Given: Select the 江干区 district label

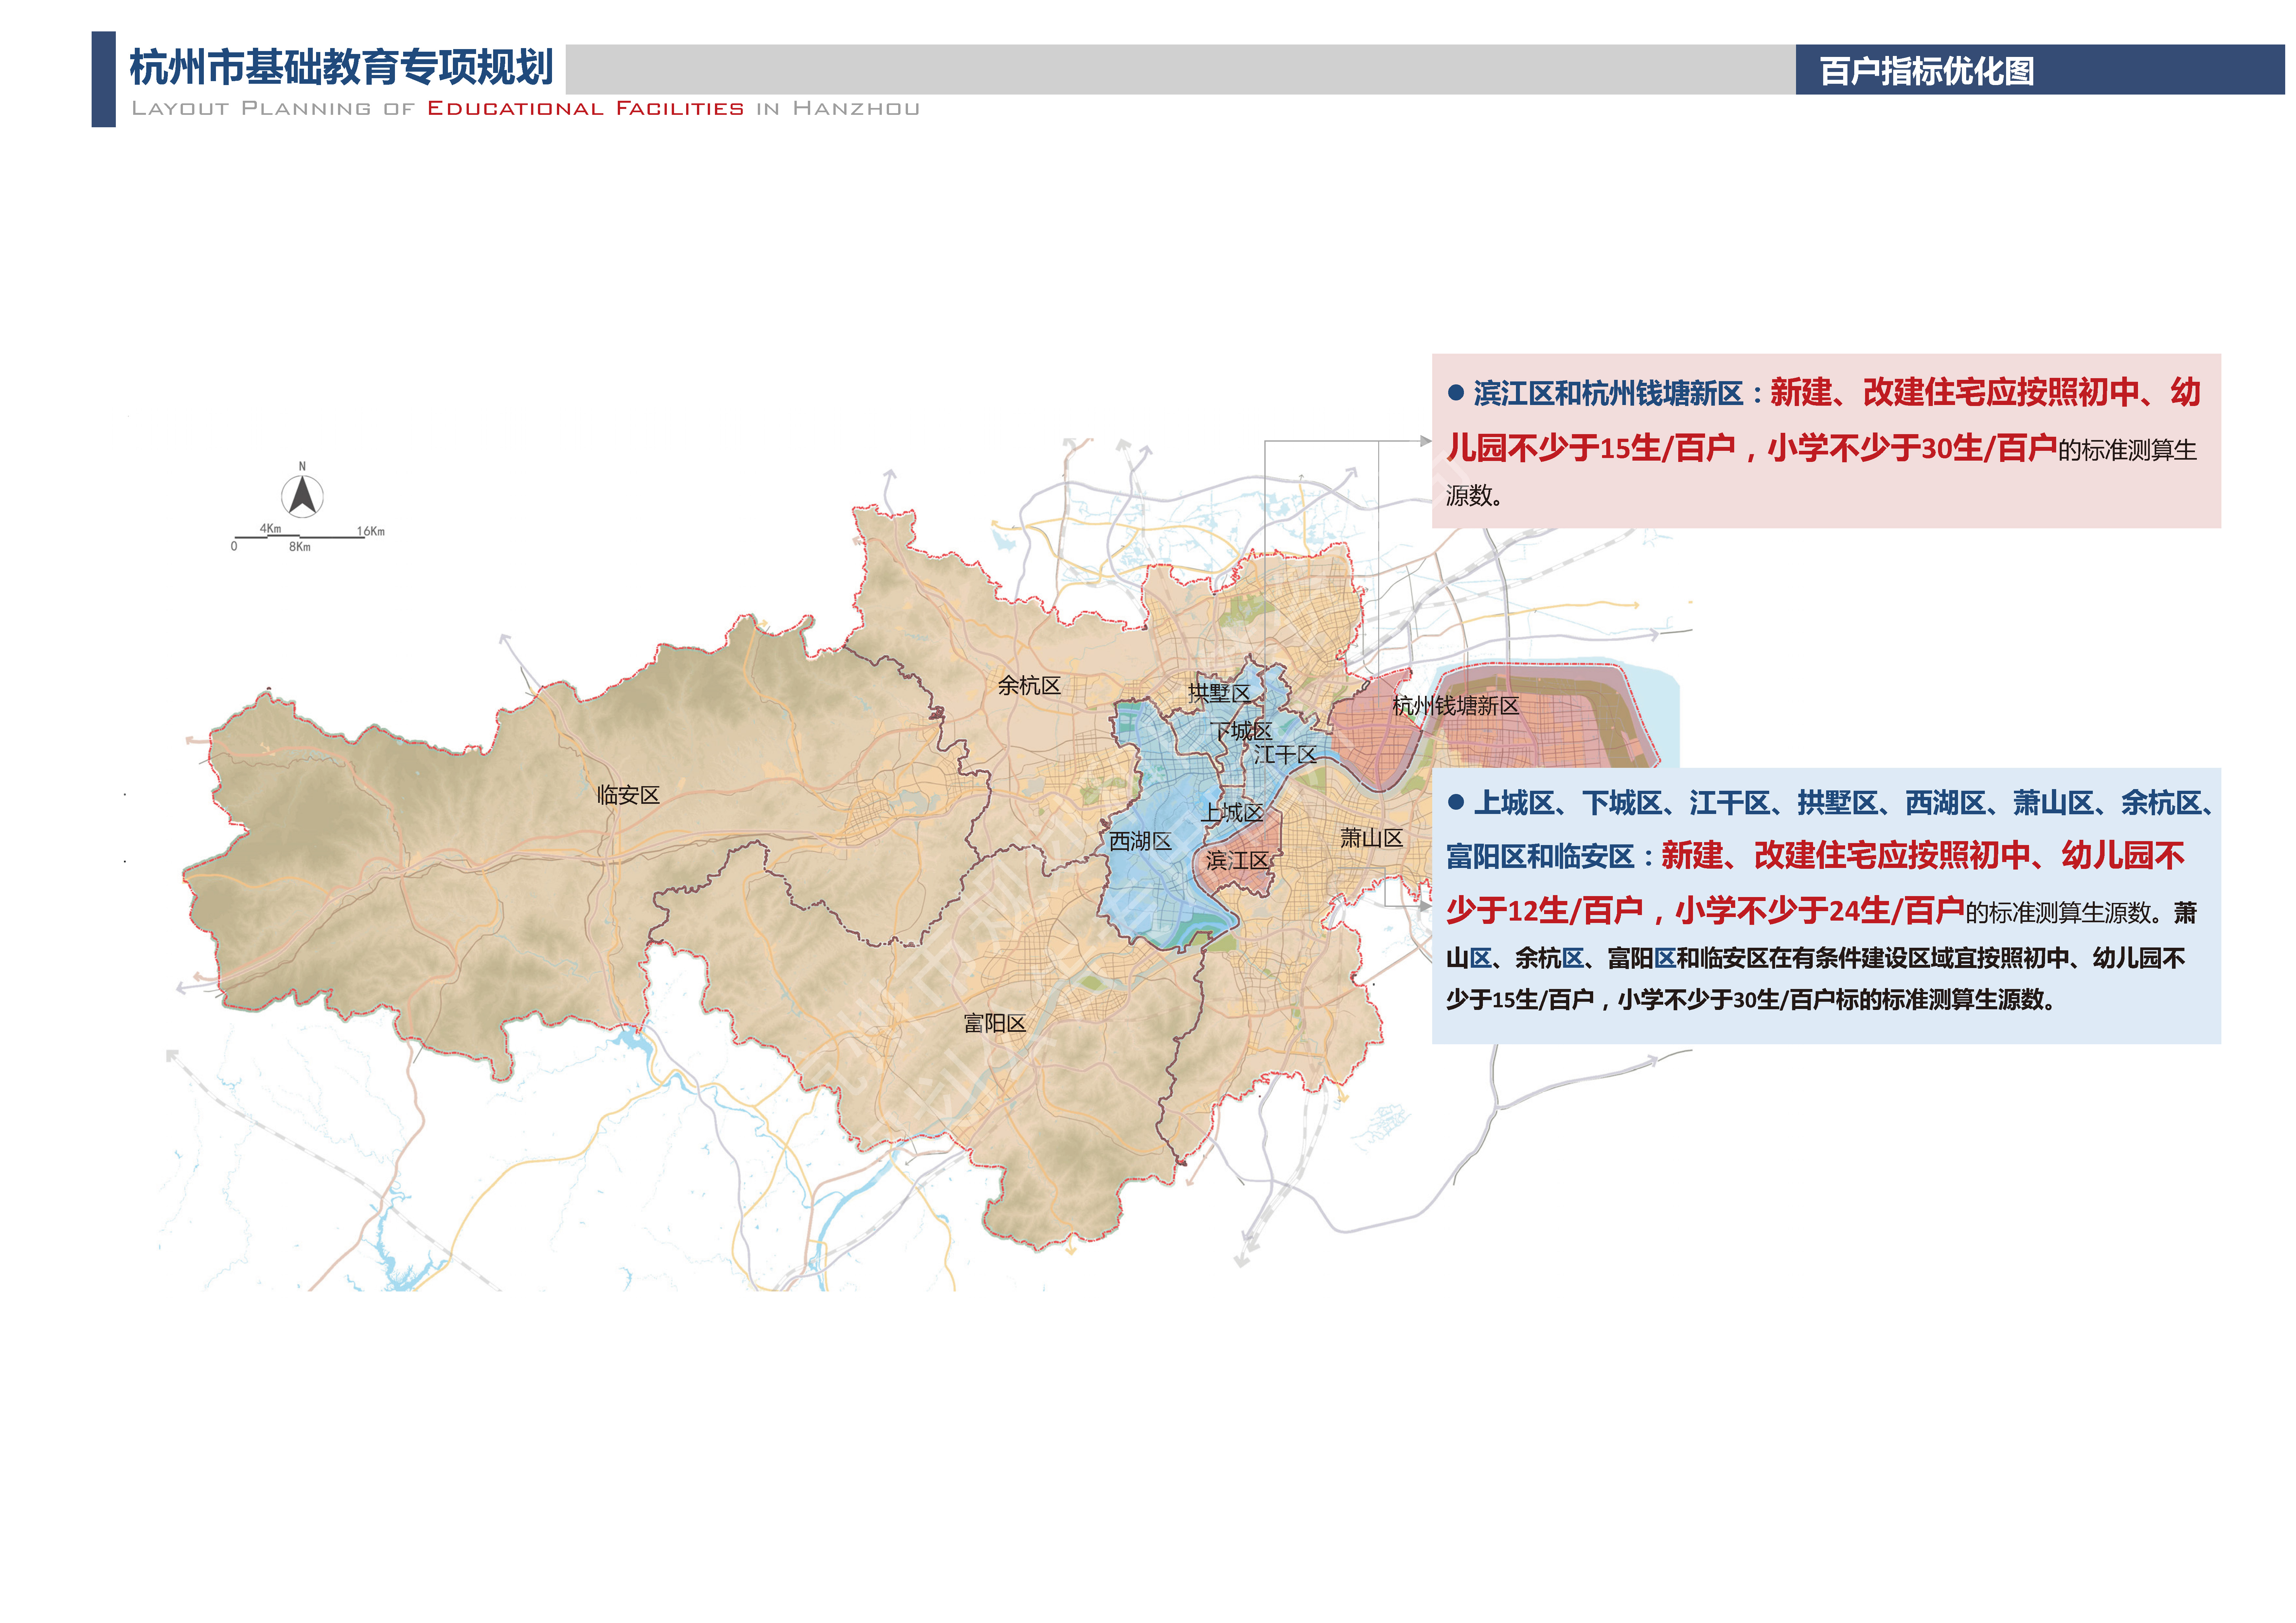Looking at the screenshot, I should tap(1285, 755).
